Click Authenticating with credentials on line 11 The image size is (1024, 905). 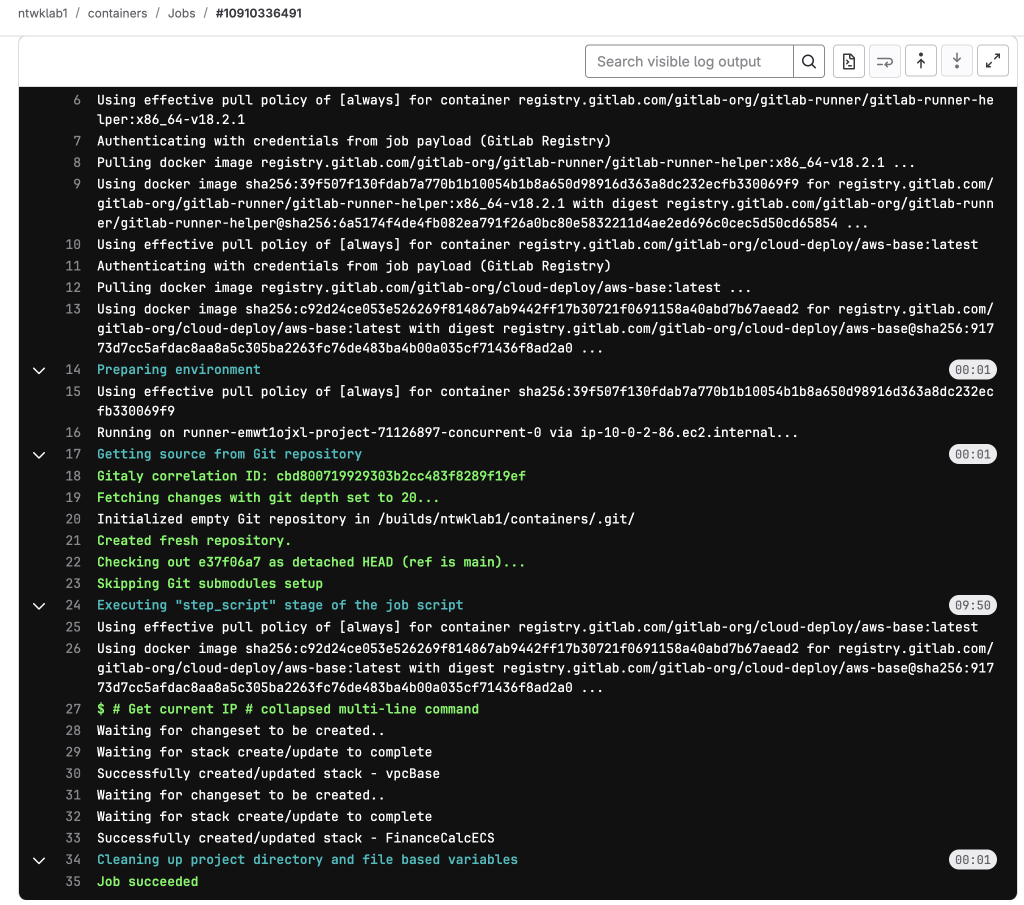click(354, 266)
